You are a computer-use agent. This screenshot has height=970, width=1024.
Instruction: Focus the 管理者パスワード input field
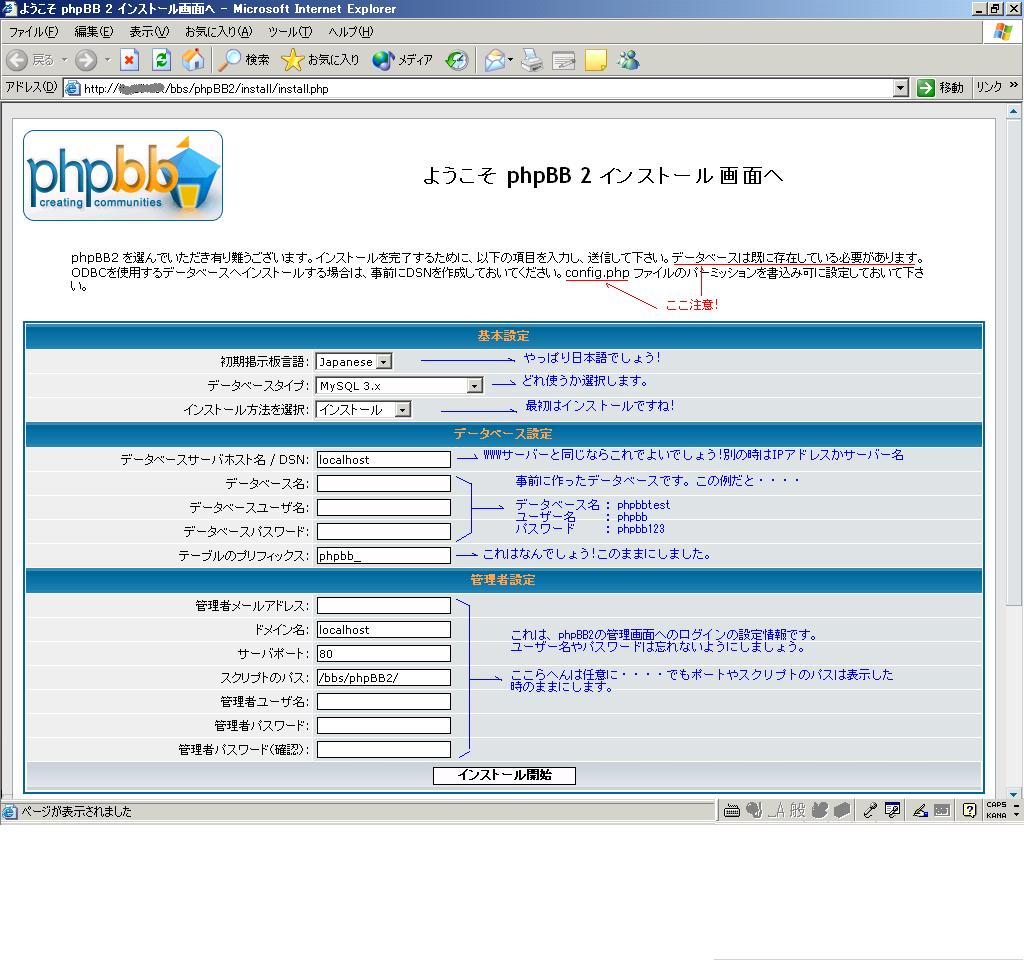point(383,726)
